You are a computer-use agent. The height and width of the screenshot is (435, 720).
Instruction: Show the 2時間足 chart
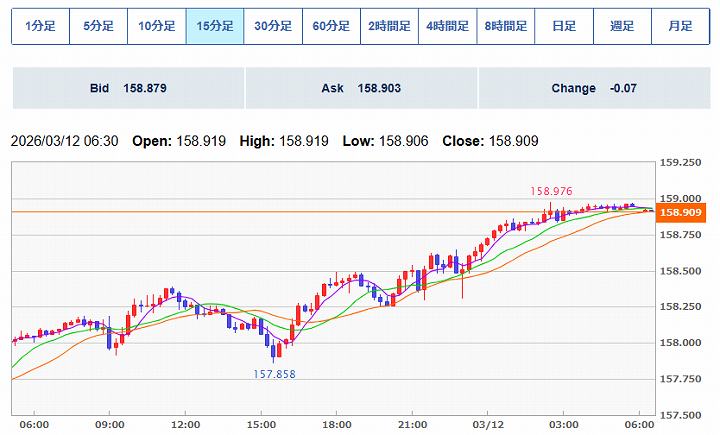coord(389,26)
